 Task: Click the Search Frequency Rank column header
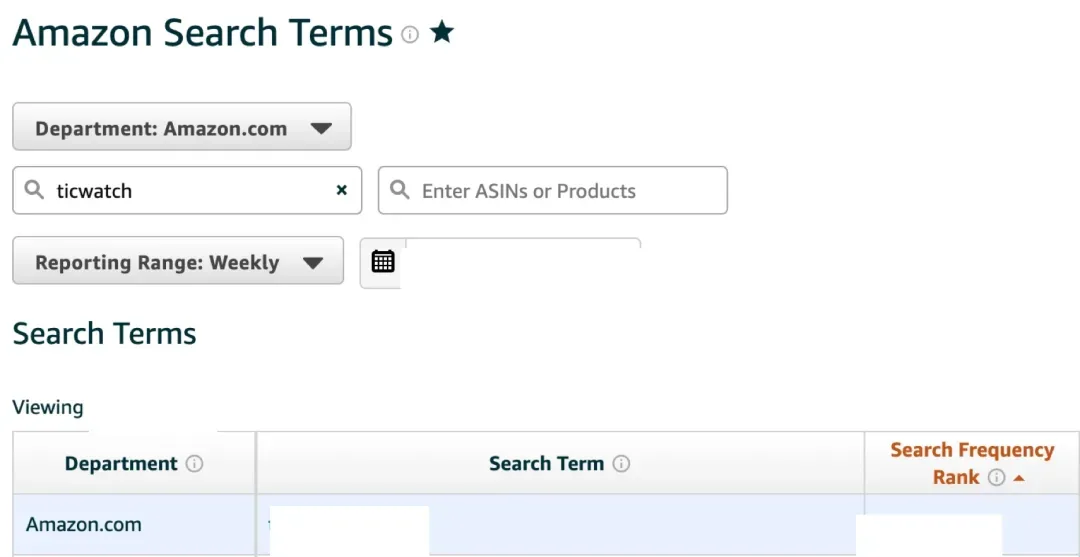click(972, 463)
